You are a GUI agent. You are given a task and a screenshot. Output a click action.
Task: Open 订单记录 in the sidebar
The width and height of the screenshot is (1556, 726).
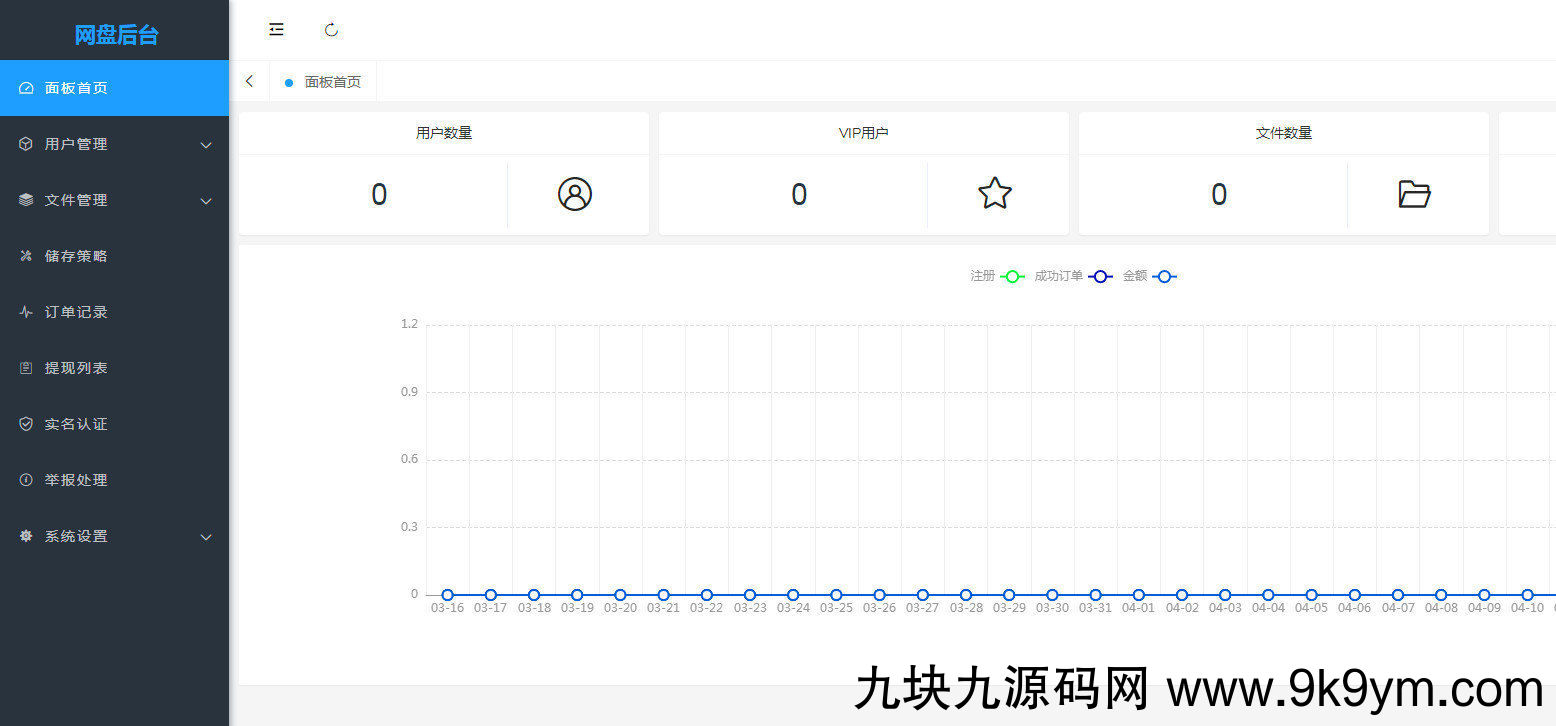tap(76, 312)
